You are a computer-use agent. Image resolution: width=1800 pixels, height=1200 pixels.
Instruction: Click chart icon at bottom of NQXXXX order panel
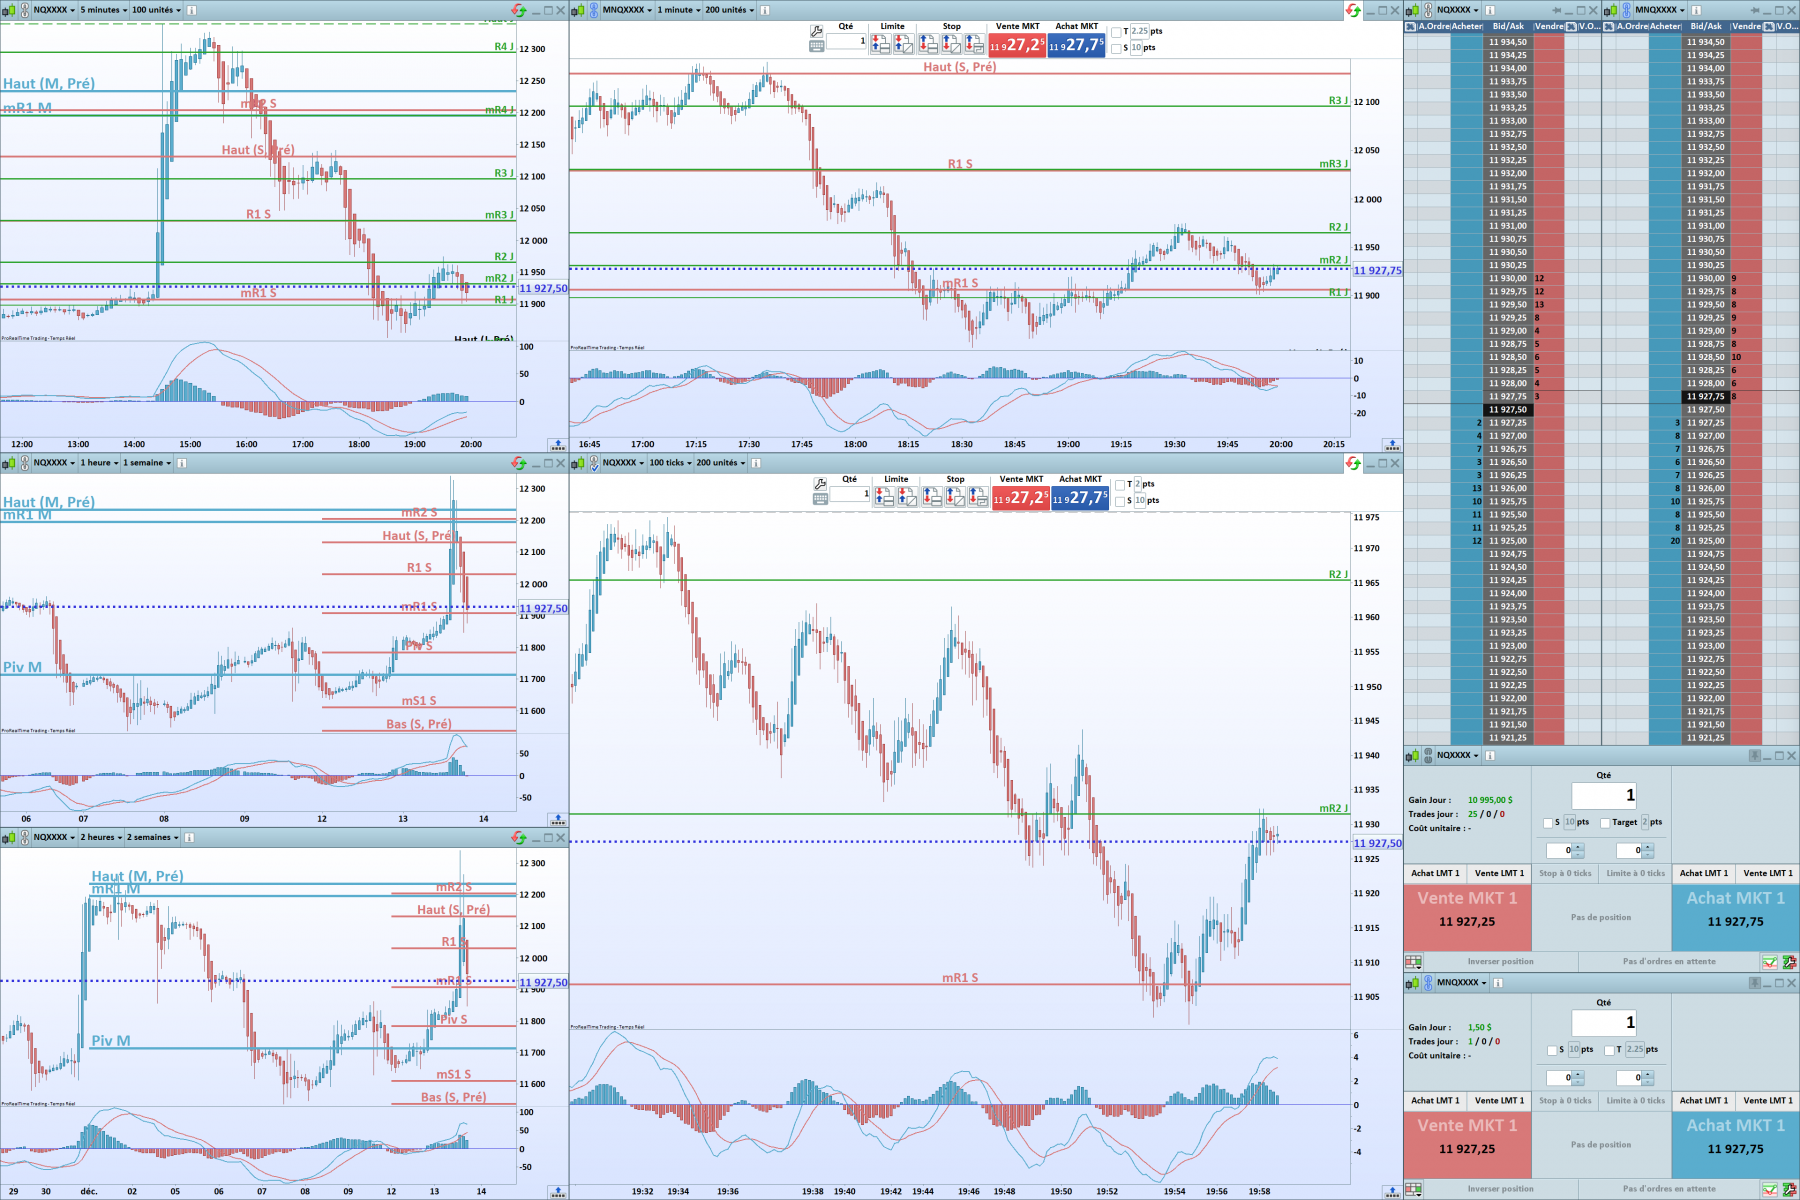(x=1770, y=962)
